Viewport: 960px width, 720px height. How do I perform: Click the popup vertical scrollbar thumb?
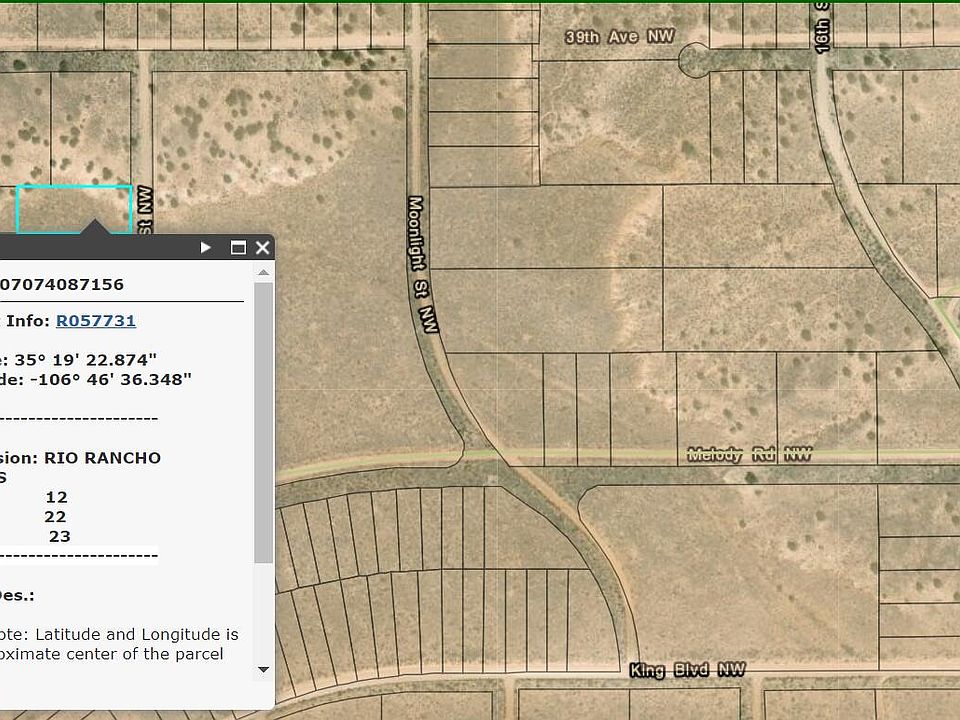pos(264,420)
